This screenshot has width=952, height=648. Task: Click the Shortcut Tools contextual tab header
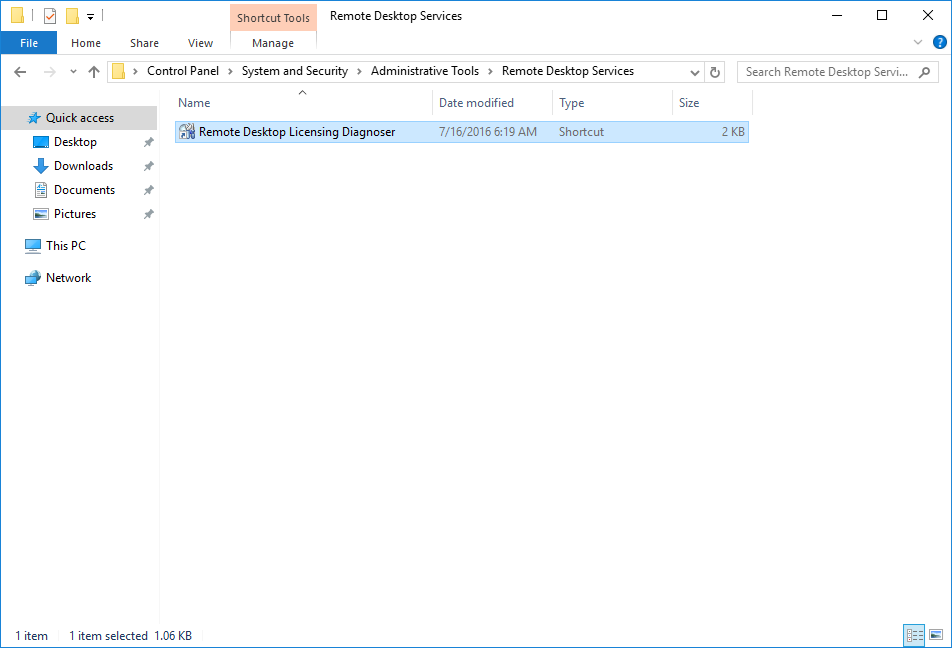pos(273,18)
